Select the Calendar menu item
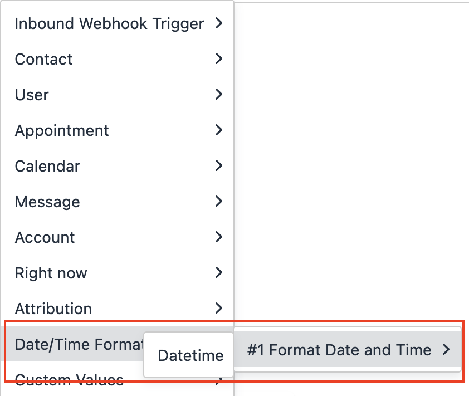Screen dimensions: 469x396 117,166
